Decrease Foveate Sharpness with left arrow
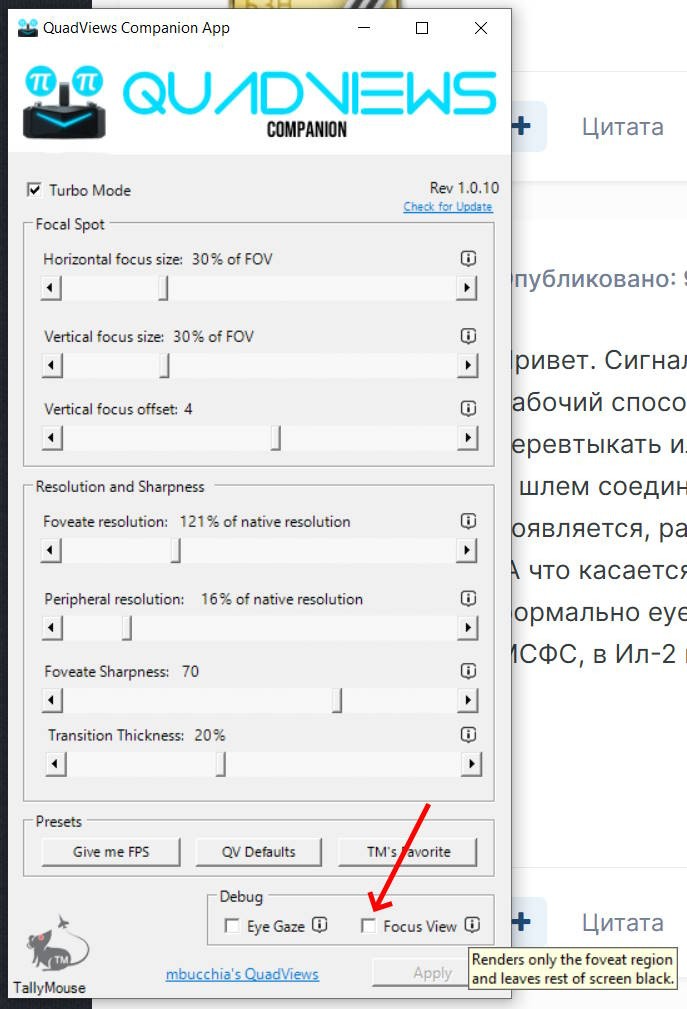Image resolution: width=687 pixels, height=1009 pixels. (x=51, y=700)
